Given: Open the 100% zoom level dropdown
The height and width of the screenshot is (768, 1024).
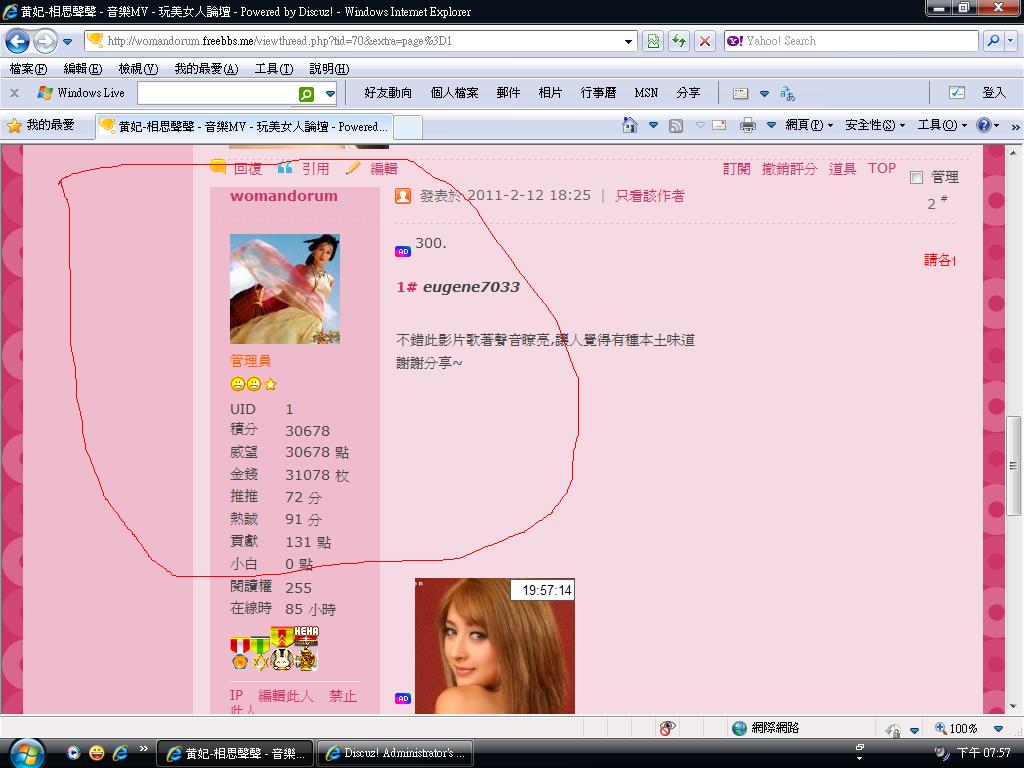Looking at the screenshot, I should [x=998, y=728].
